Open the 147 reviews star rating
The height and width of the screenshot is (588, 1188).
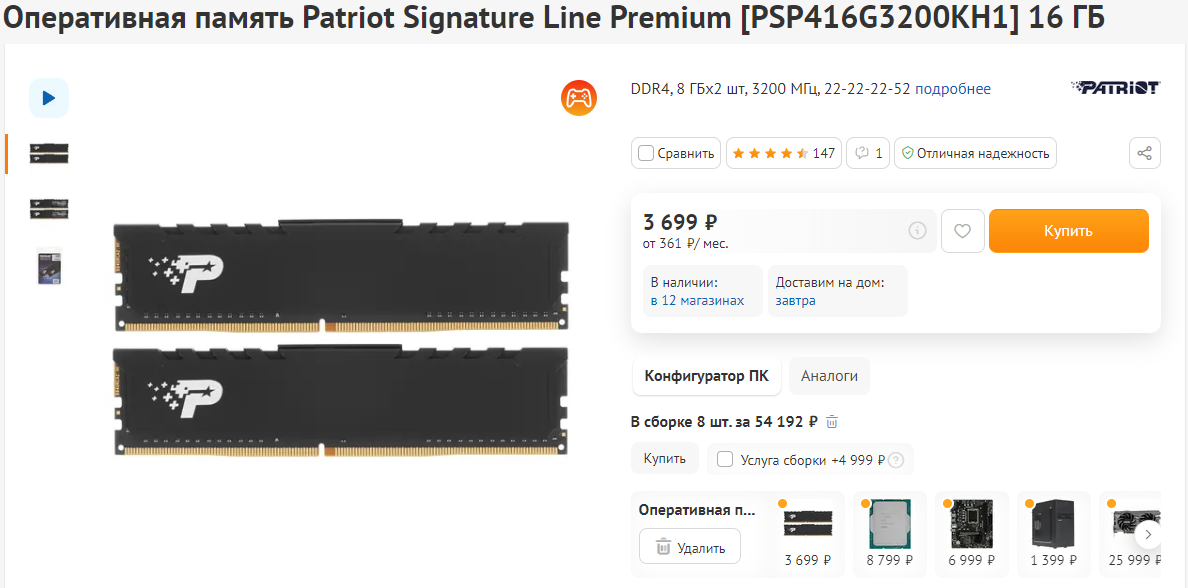783,153
